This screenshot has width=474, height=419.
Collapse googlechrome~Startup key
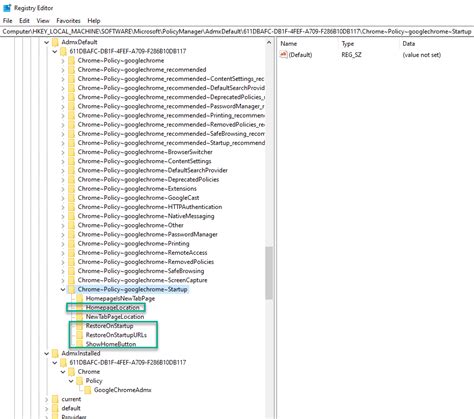[63, 289]
